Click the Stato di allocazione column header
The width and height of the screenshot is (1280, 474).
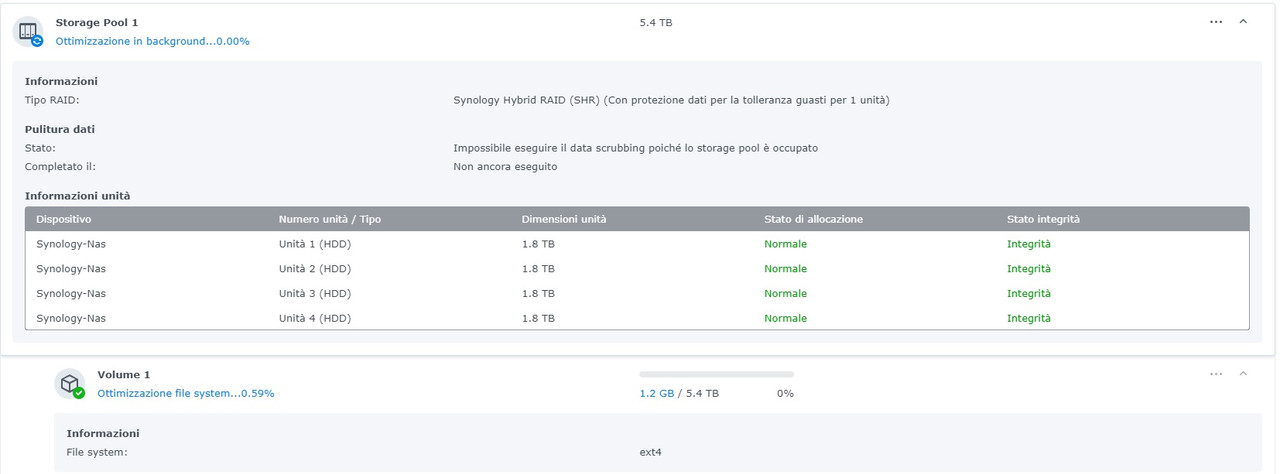point(813,219)
